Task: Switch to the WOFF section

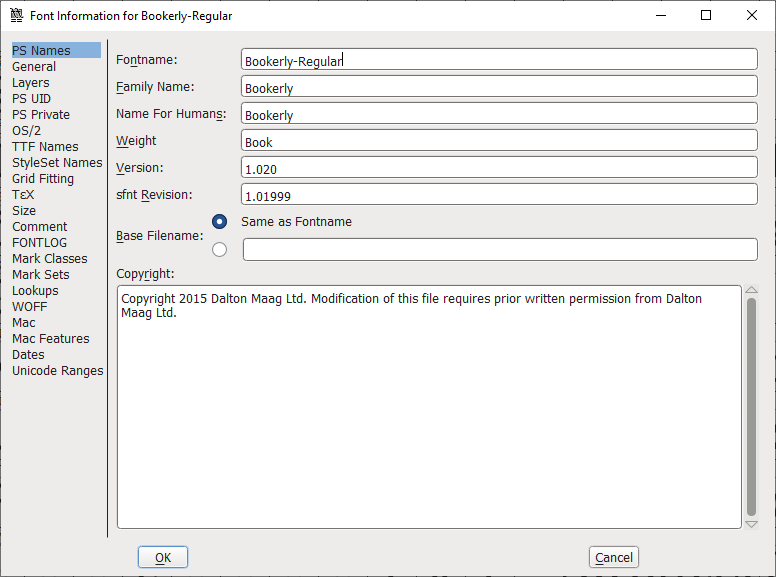Action: pos(30,307)
